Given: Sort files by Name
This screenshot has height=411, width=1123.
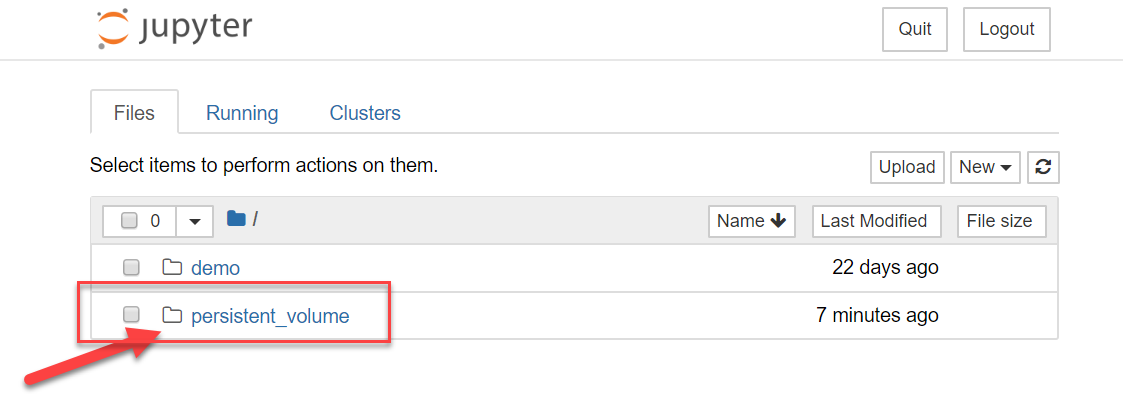Looking at the screenshot, I should 752,221.
